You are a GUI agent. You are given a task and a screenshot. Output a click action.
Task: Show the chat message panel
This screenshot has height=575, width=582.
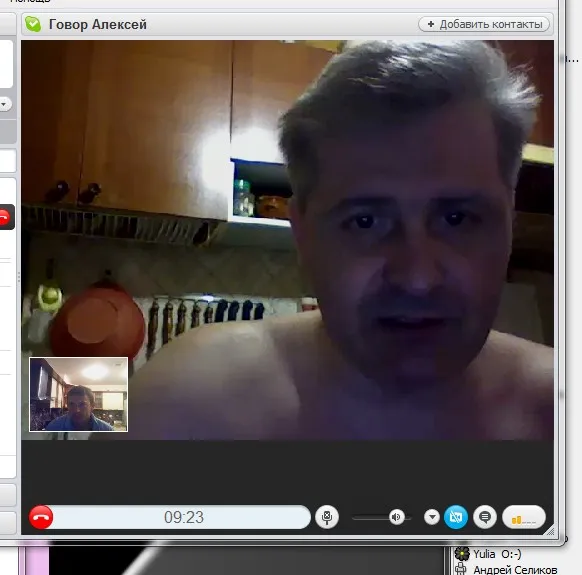coord(485,517)
